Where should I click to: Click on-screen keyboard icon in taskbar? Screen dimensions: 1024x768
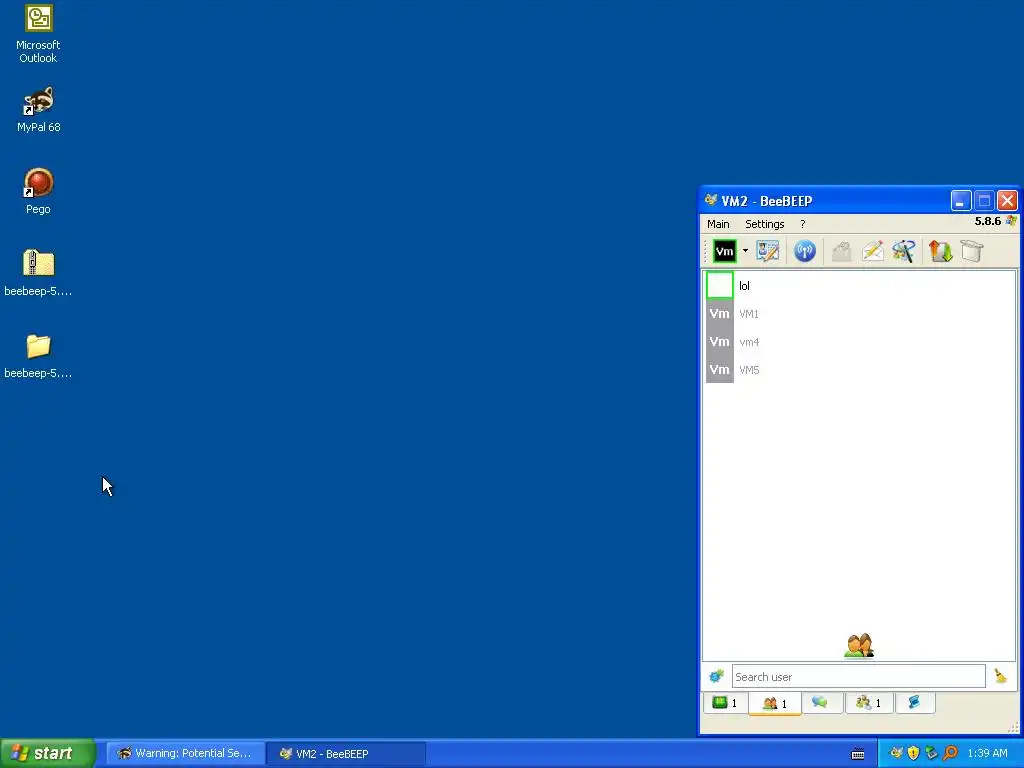click(x=858, y=754)
